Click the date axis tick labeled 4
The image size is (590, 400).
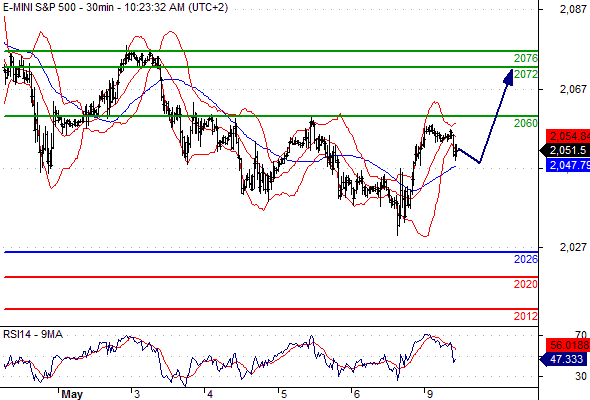click(210, 394)
